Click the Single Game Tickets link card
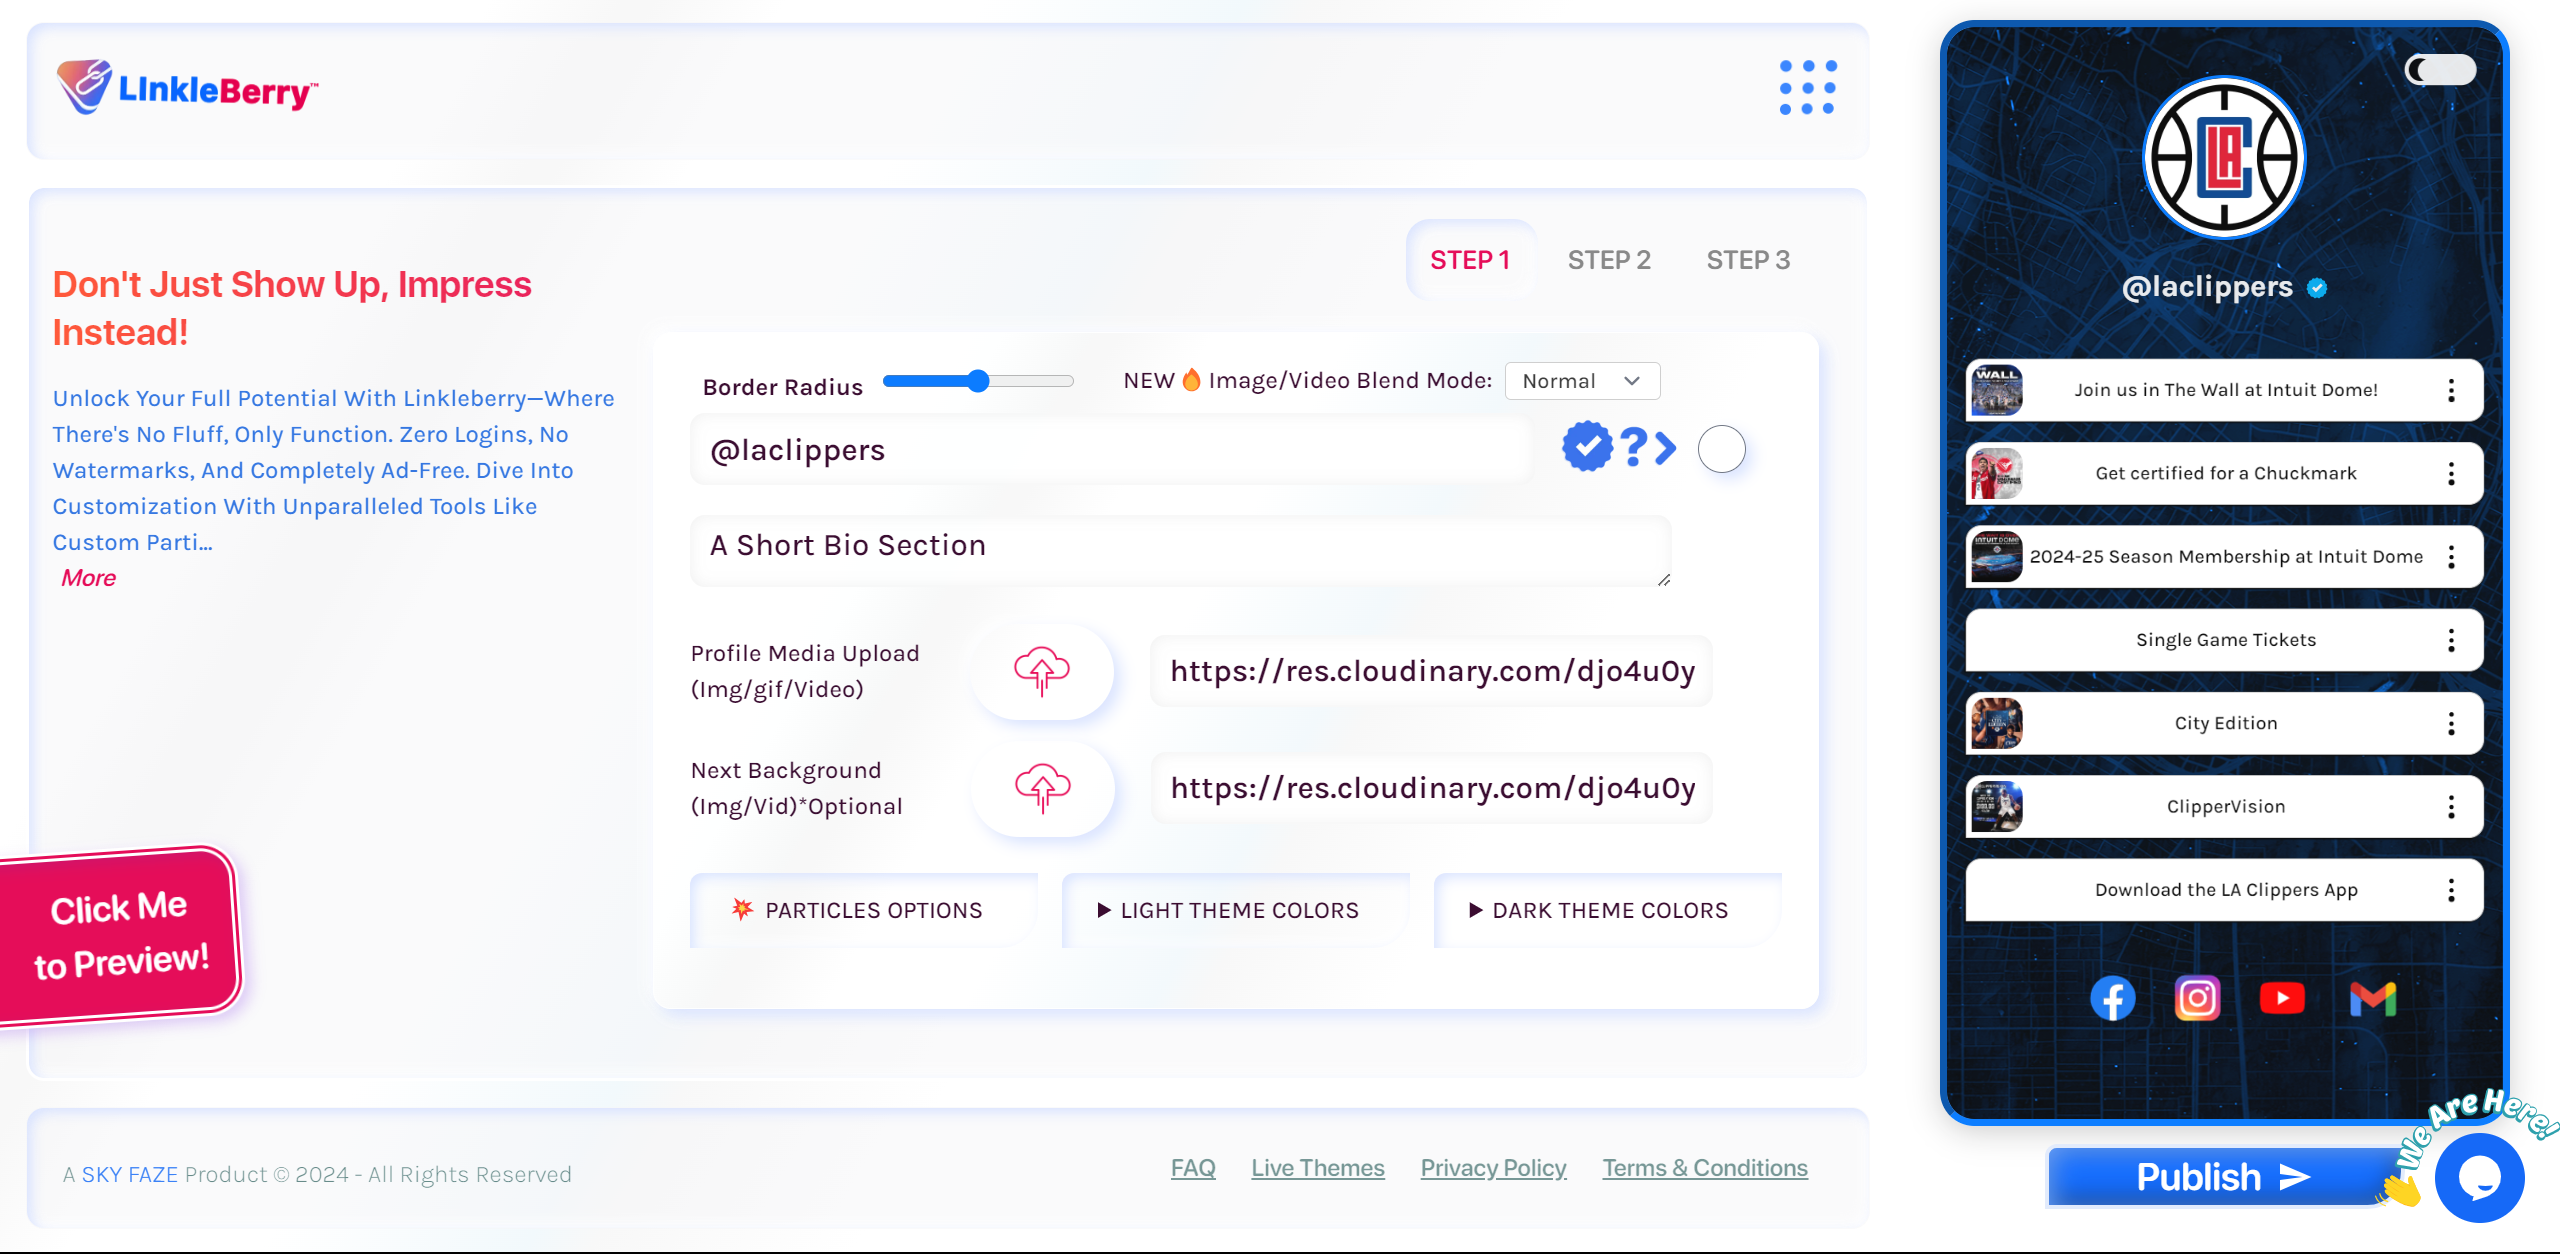The width and height of the screenshot is (2560, 1254). (x=2224, y=640)
